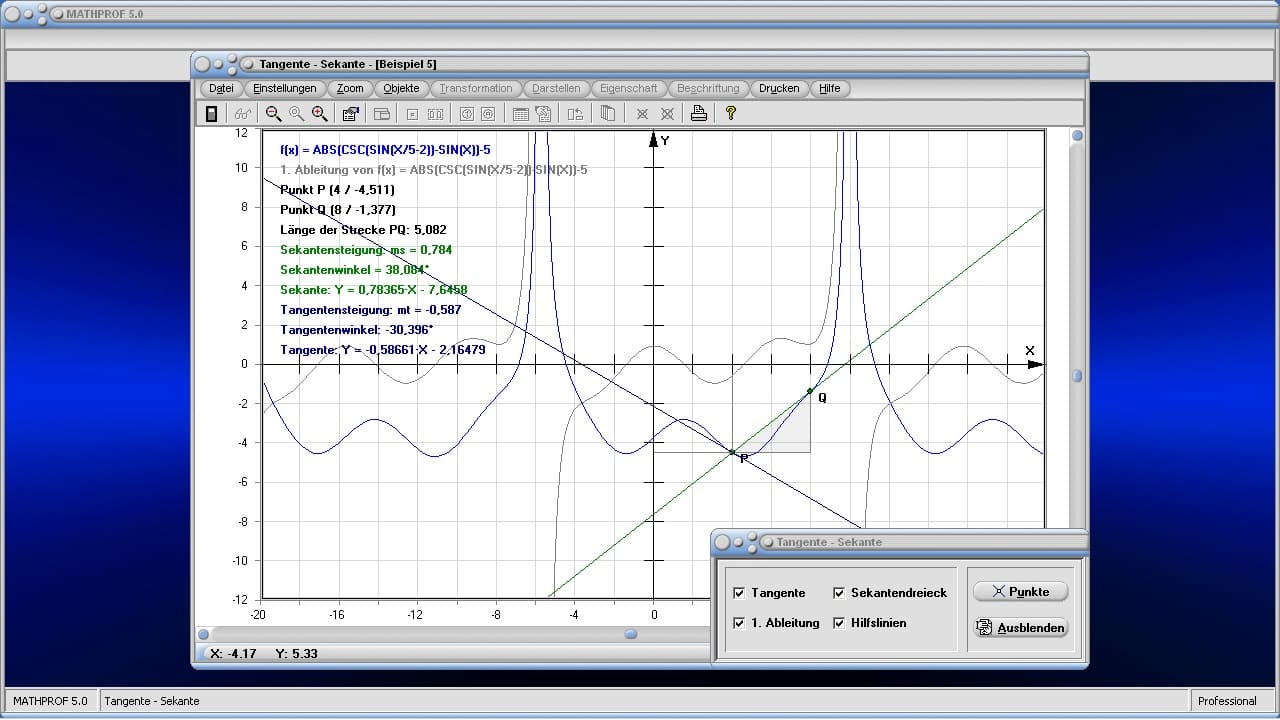Image resolution: width=1280 pixels, height=720 pixels.
Task: Open the Hilfe menu
Action: [830, 88]
